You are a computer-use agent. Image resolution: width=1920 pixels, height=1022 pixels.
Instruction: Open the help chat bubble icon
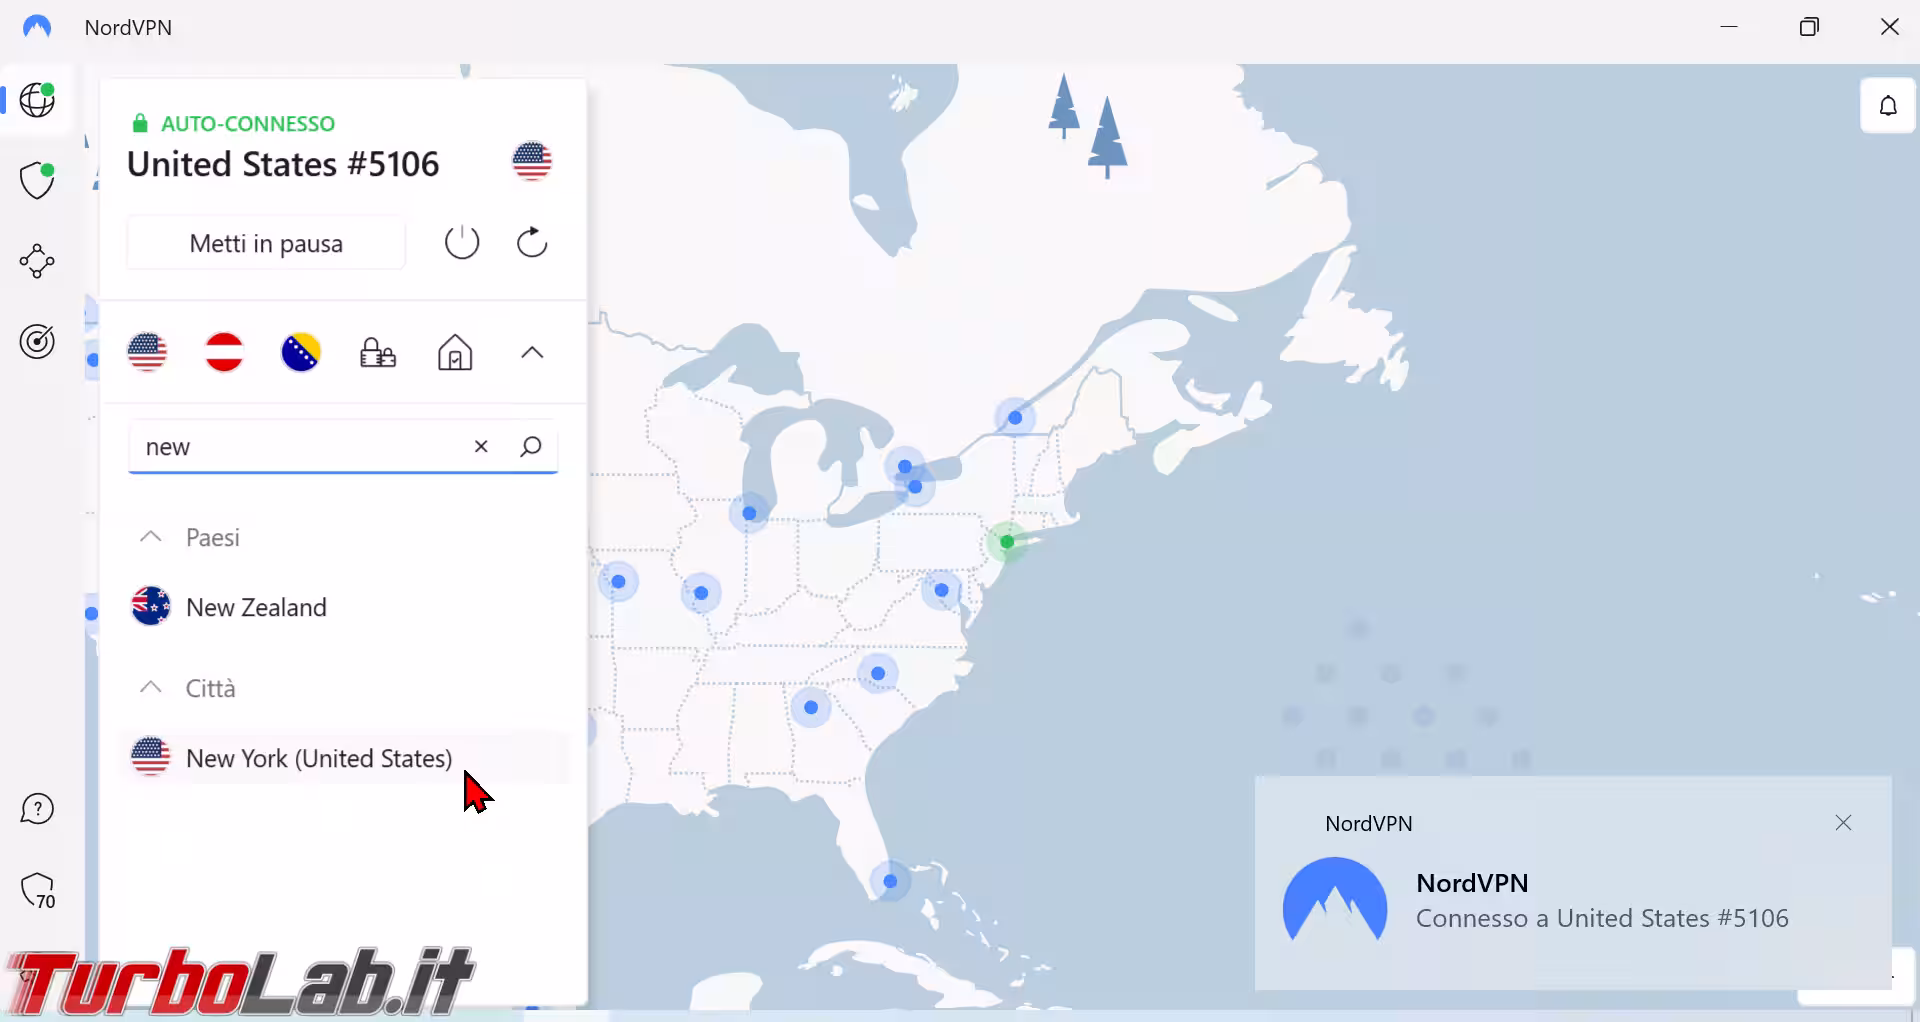37,809
